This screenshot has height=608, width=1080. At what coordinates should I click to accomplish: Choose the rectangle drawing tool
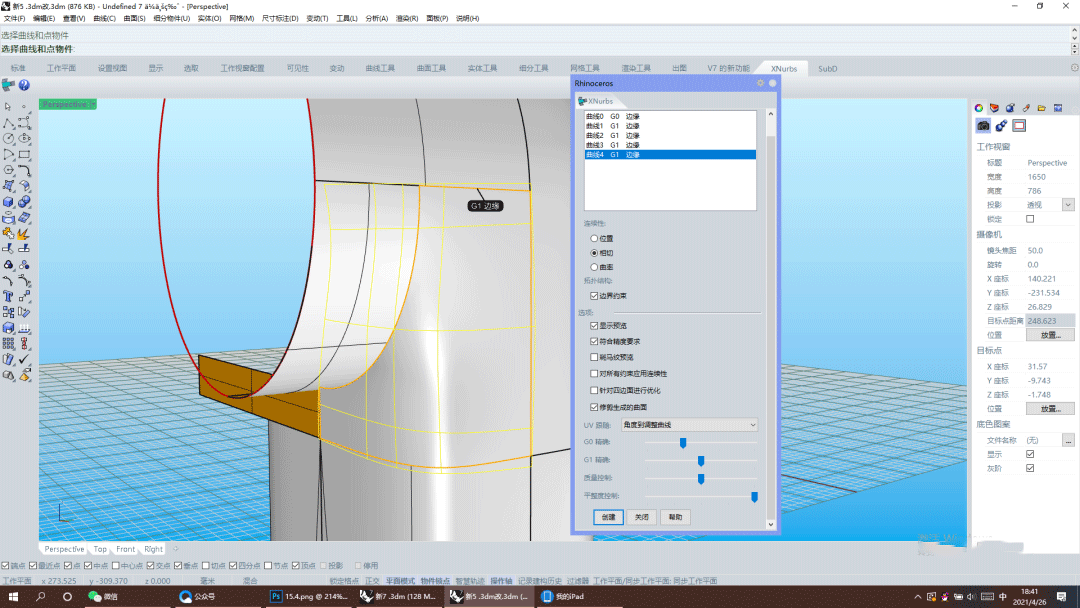click(24, 154)
